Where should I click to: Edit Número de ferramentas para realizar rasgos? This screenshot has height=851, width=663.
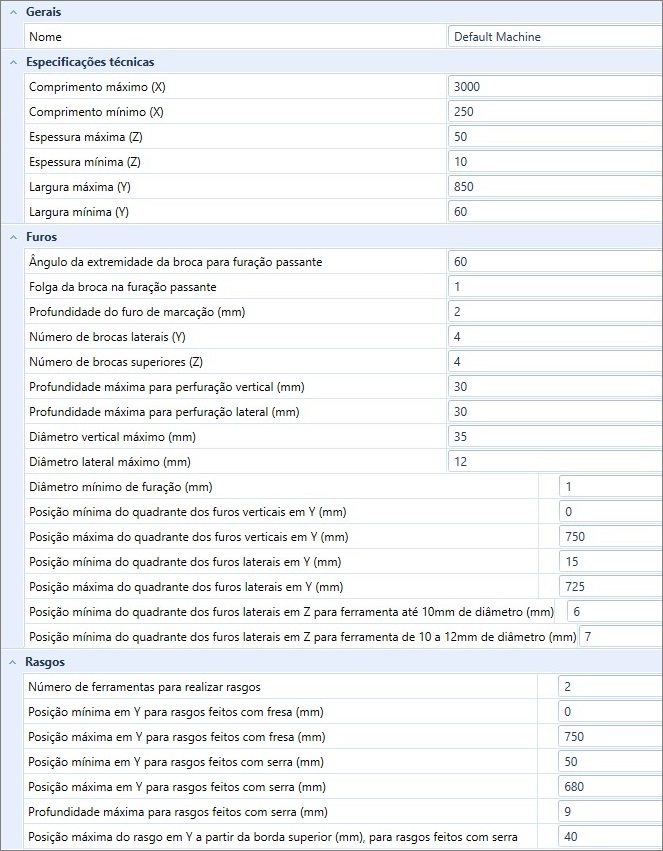(x=610, y=687)
